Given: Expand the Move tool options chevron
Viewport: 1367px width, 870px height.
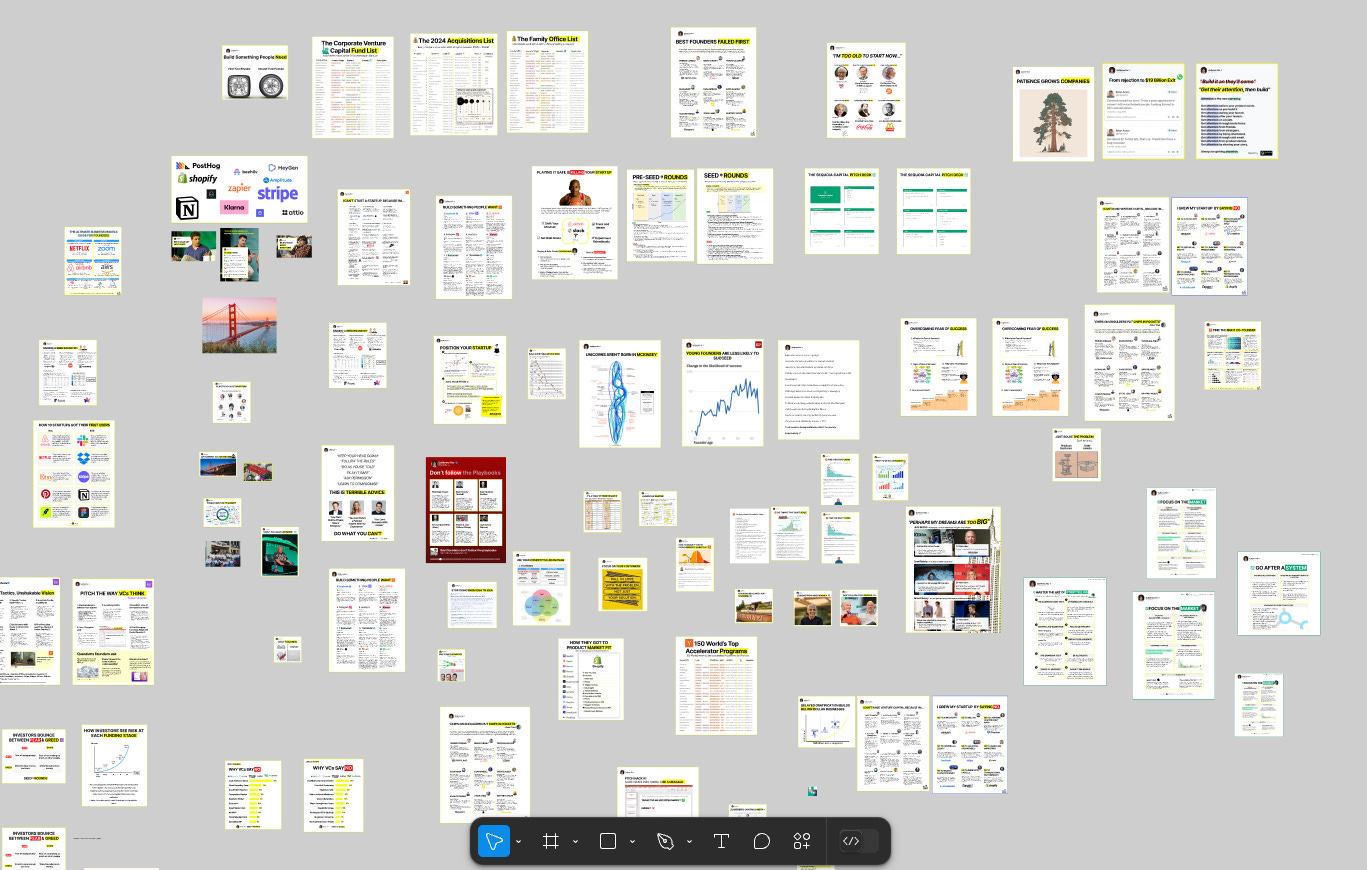Looking at the screenshot, I should 518,842.
